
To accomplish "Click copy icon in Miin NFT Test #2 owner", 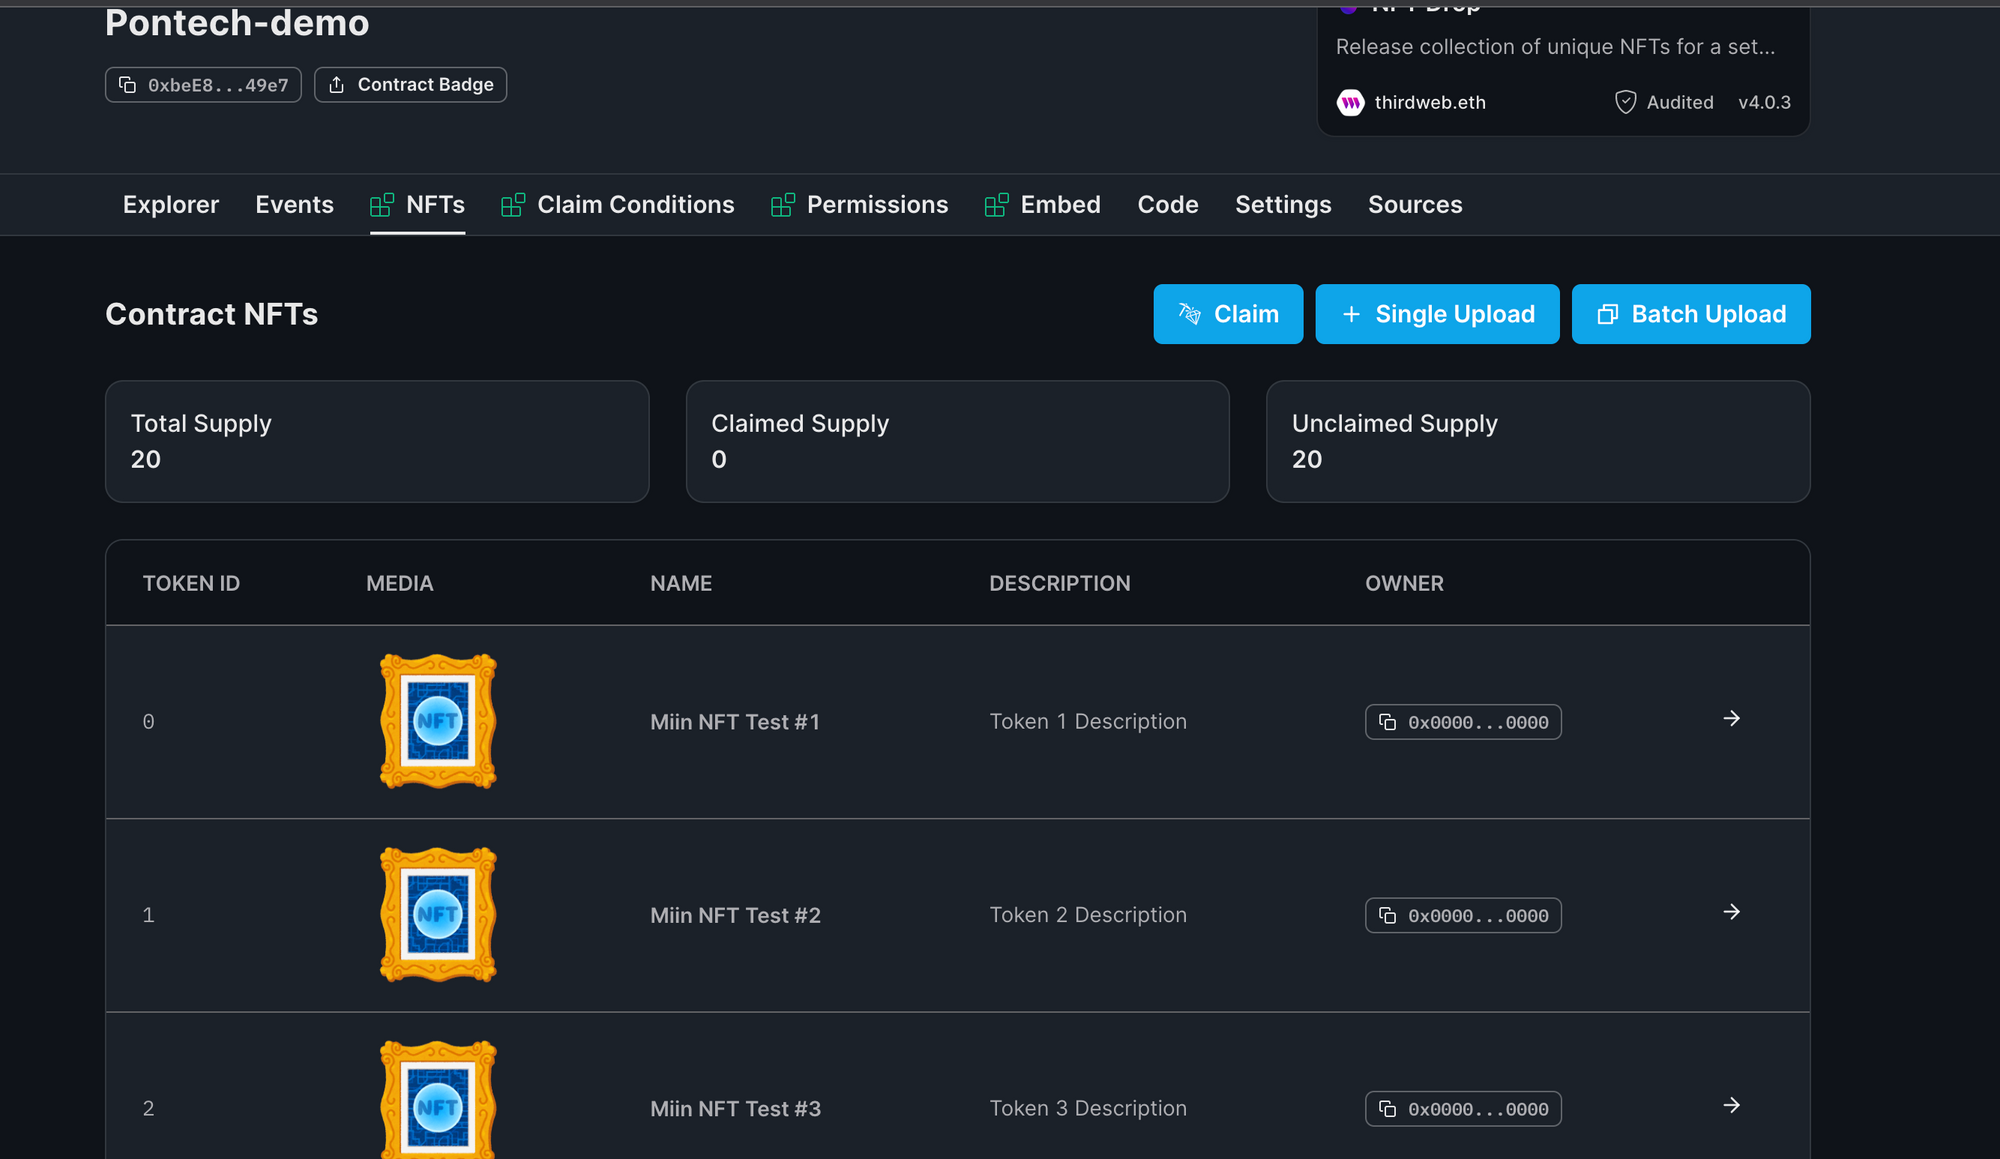I will (1388, 915).
